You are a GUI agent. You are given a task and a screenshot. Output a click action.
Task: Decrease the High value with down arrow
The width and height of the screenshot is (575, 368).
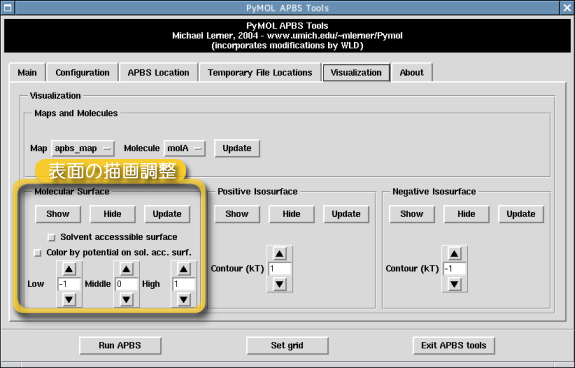point(183,299)
